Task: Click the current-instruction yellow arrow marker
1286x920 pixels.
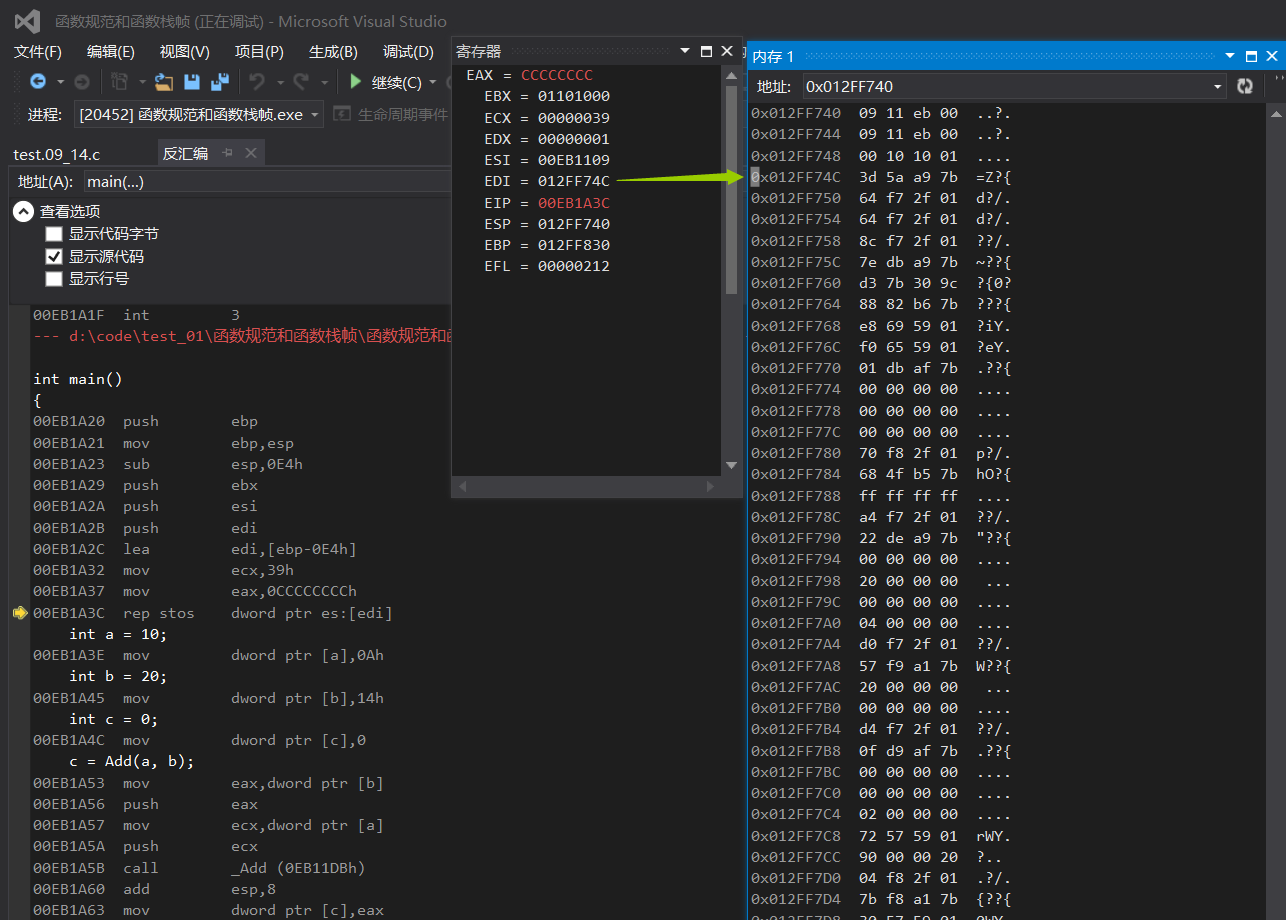Action: pos(19,613)
